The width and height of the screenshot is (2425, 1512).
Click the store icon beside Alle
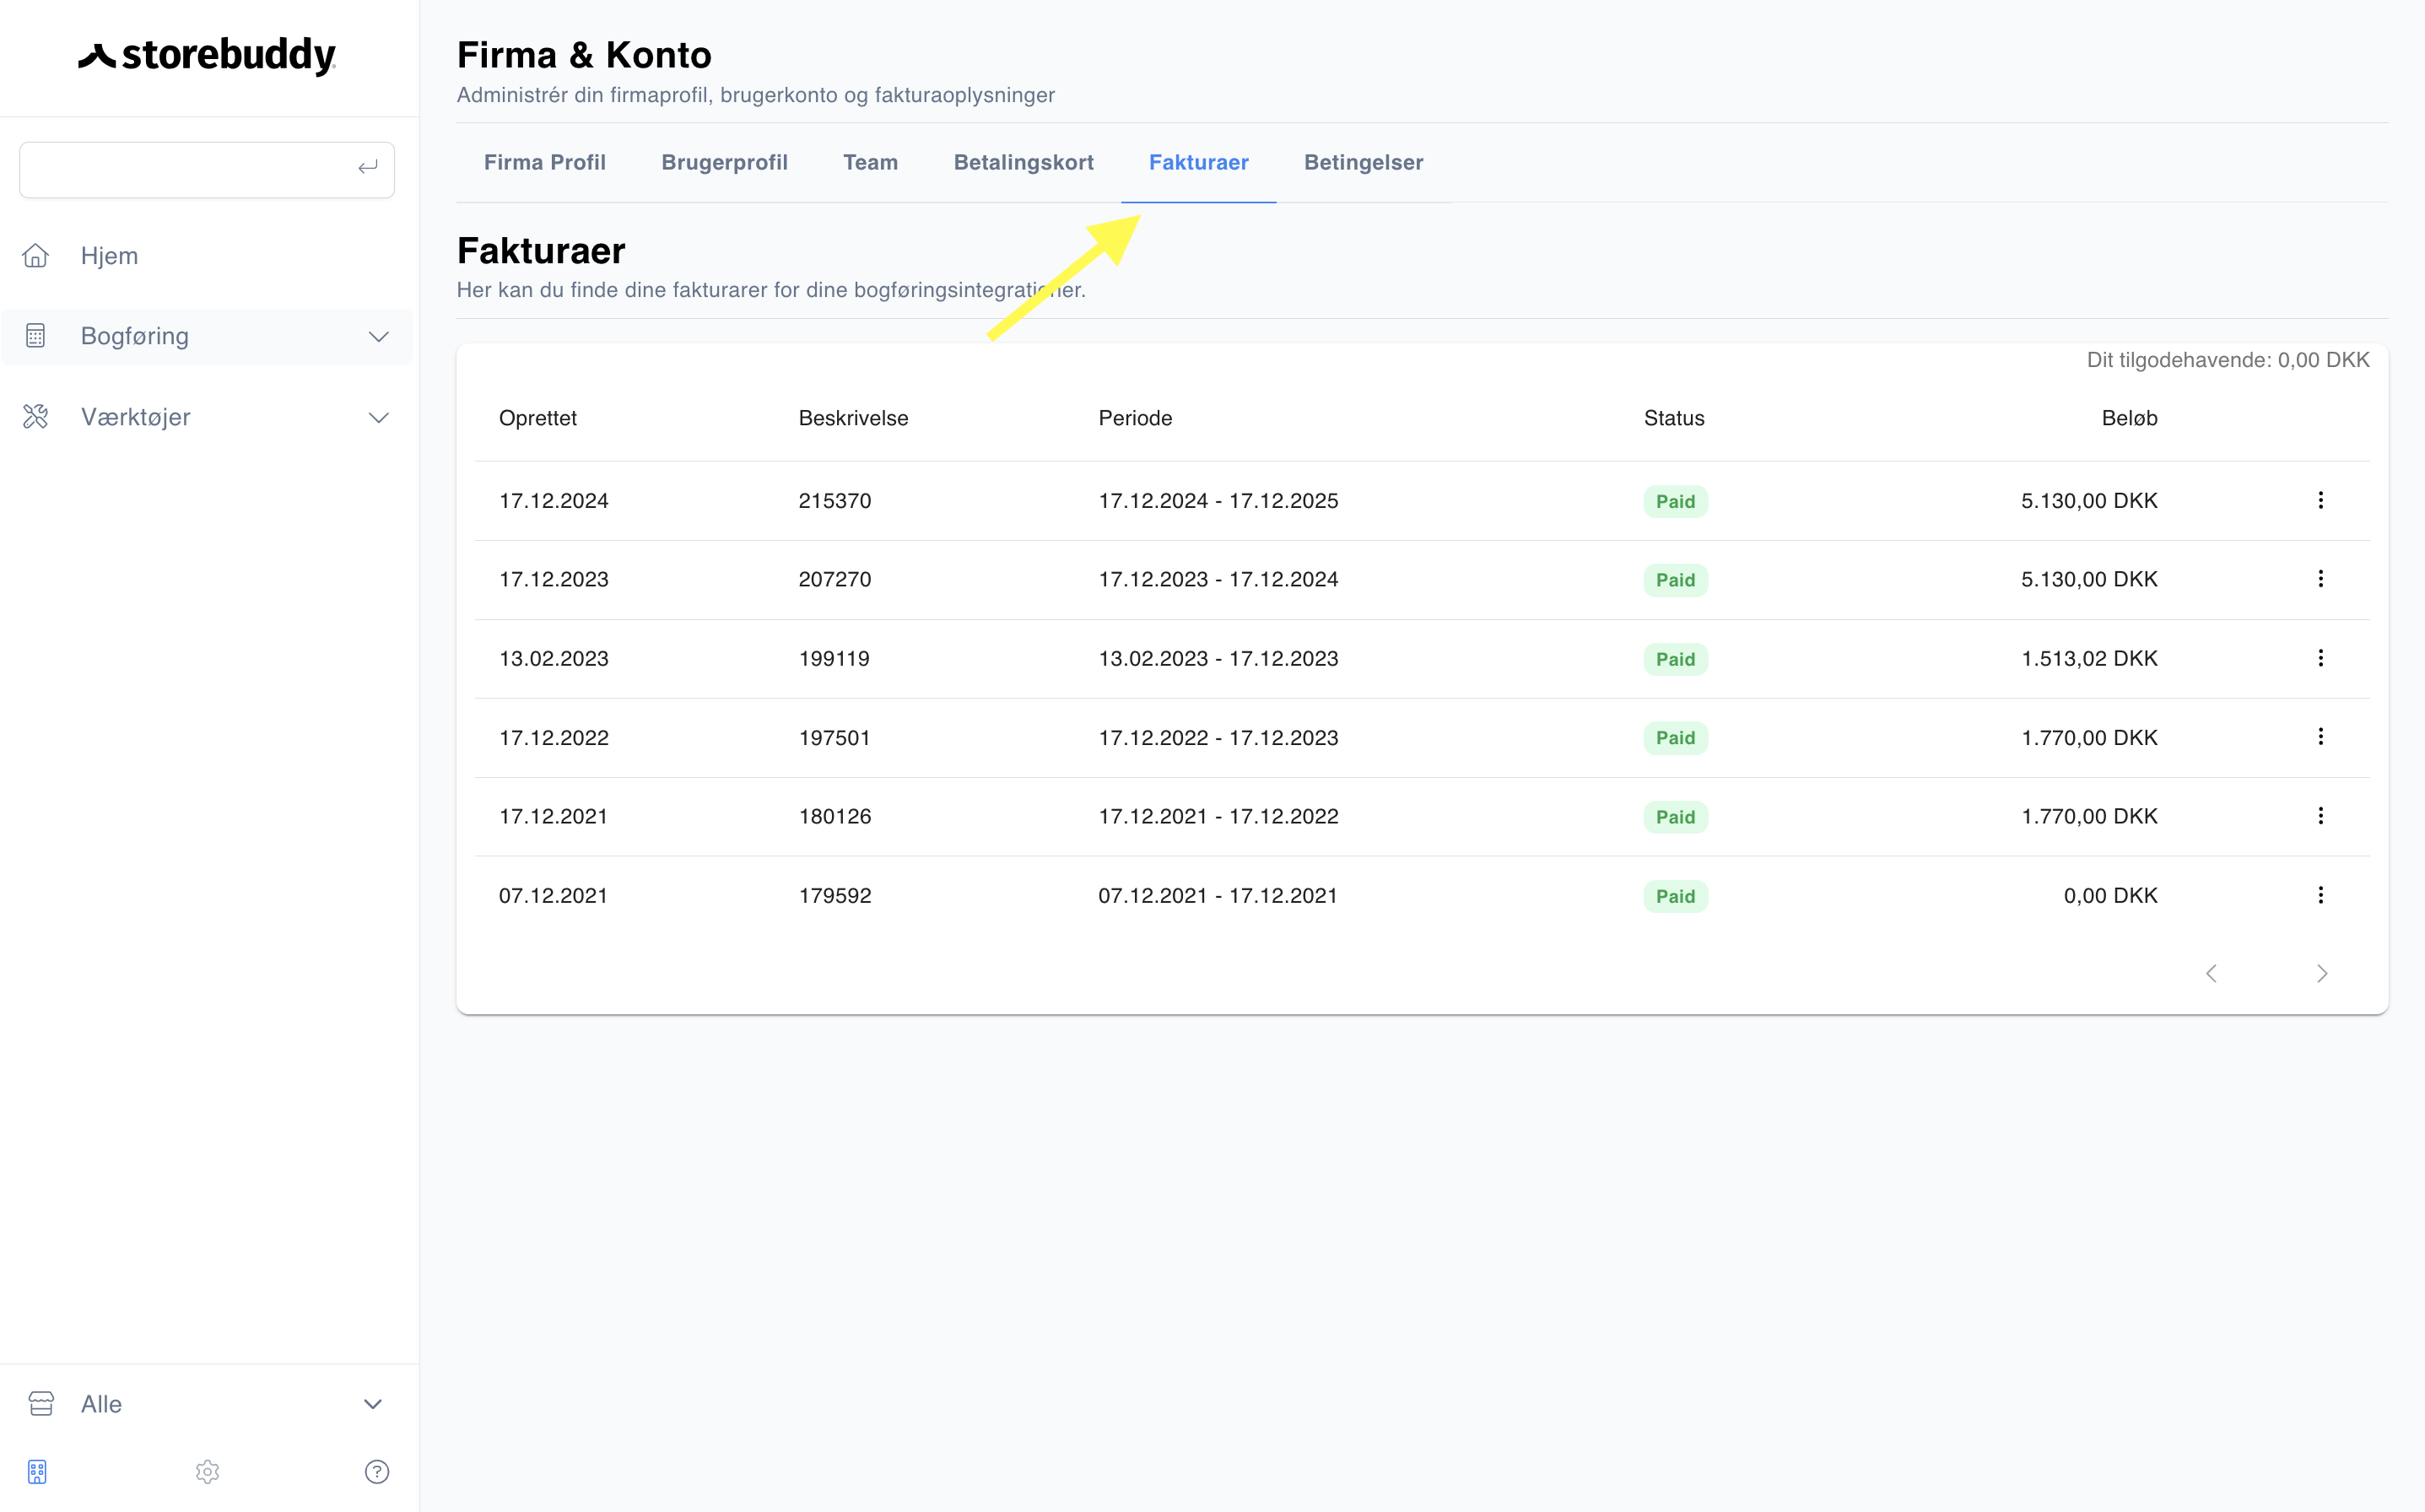pyautogui.click(x=41, y=1404)
